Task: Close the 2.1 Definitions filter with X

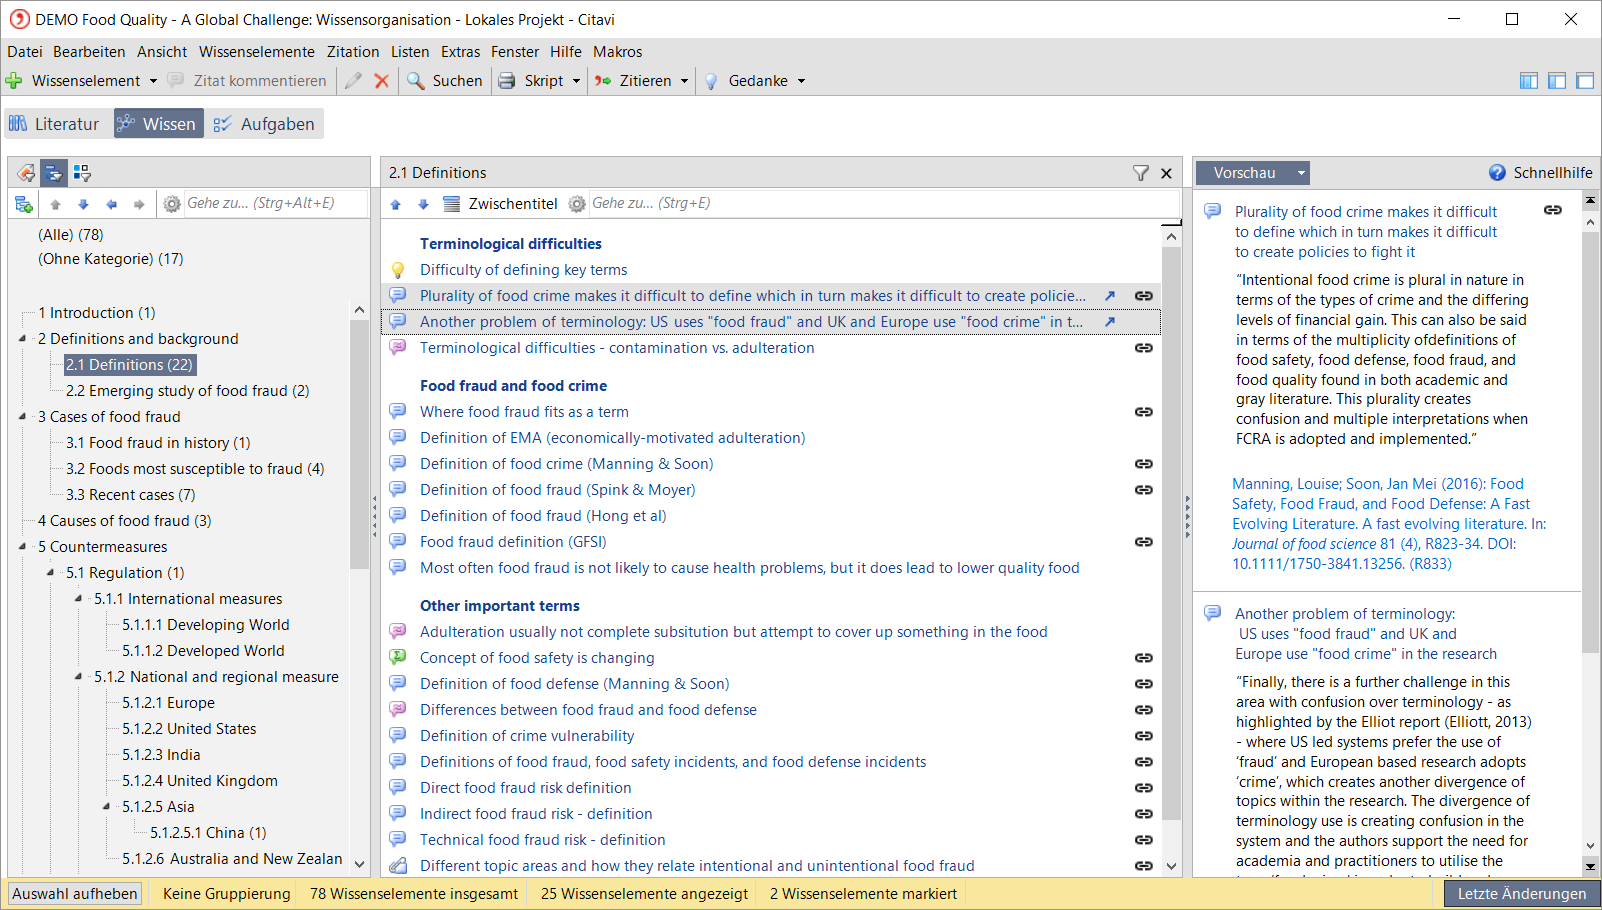Action: [1166, 173]
